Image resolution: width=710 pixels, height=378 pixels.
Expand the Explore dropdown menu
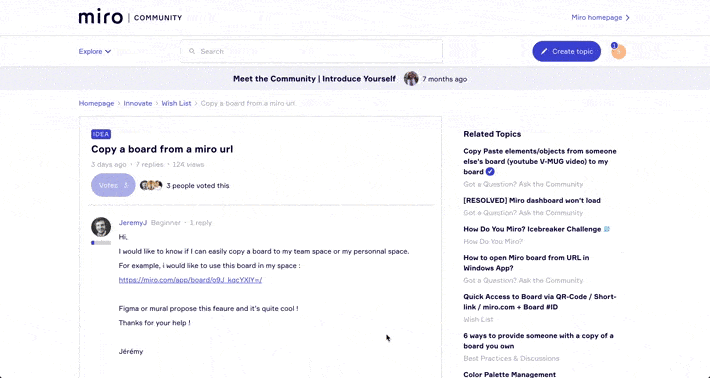95,51
